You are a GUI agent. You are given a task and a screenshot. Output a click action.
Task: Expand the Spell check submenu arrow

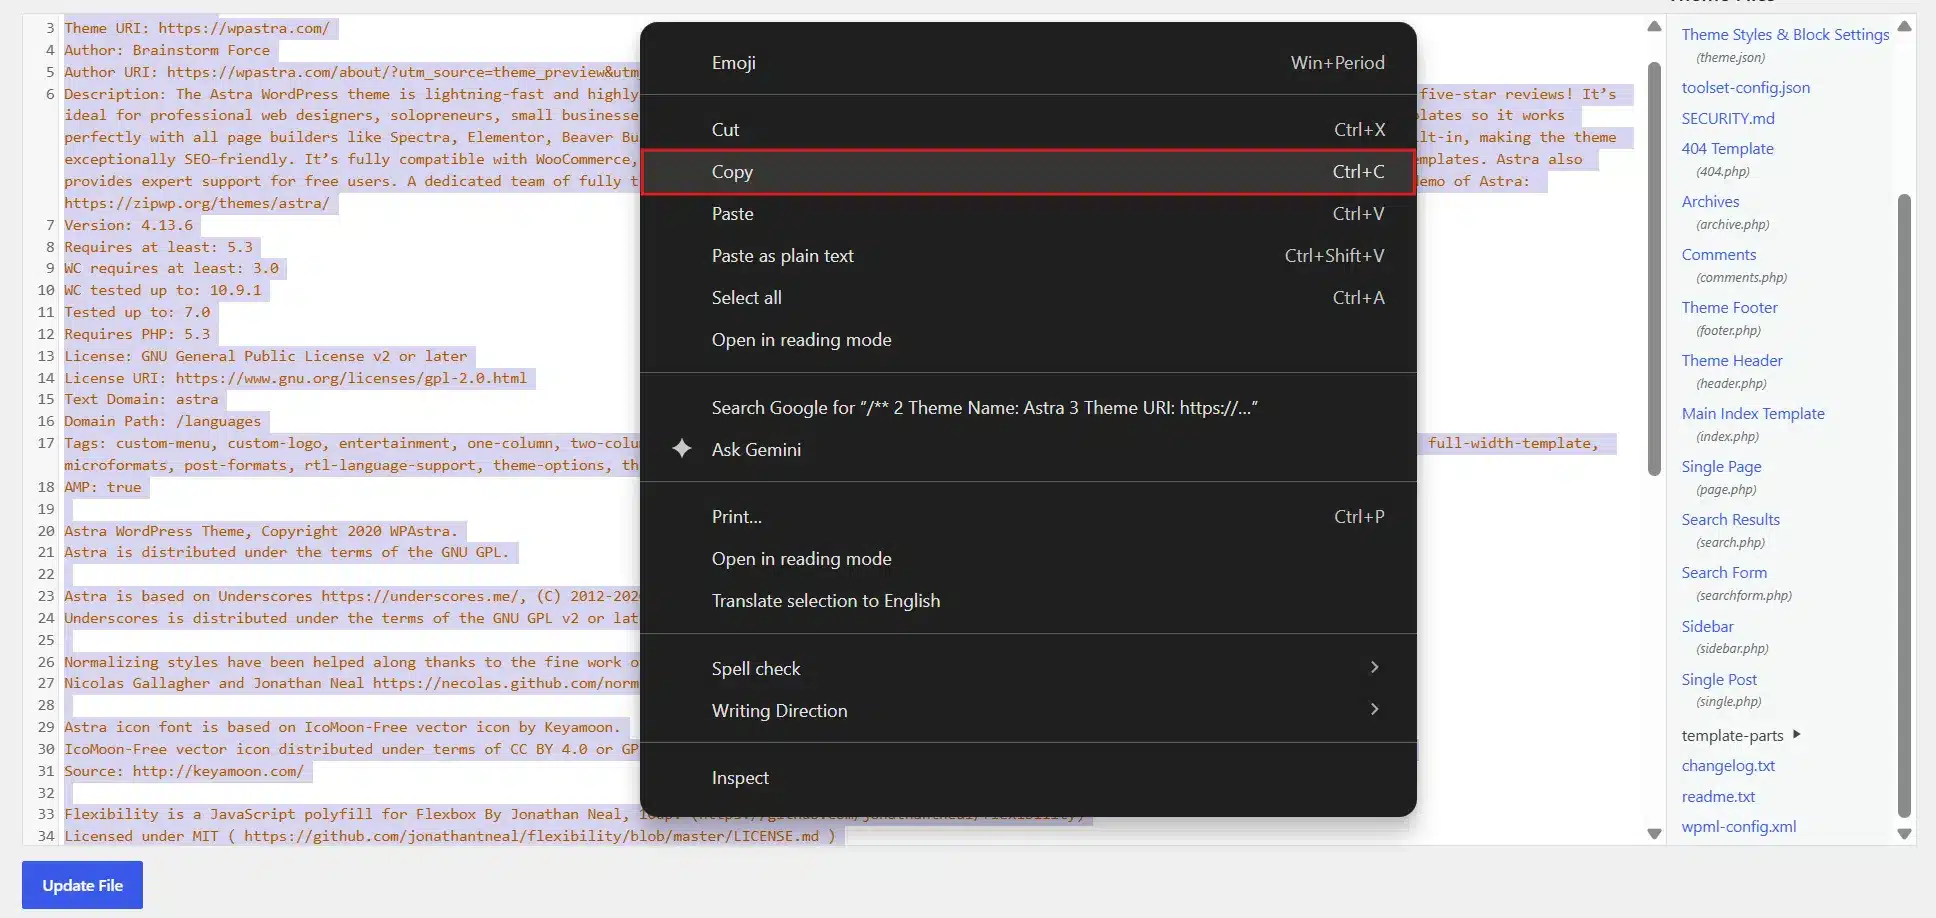1374,667
